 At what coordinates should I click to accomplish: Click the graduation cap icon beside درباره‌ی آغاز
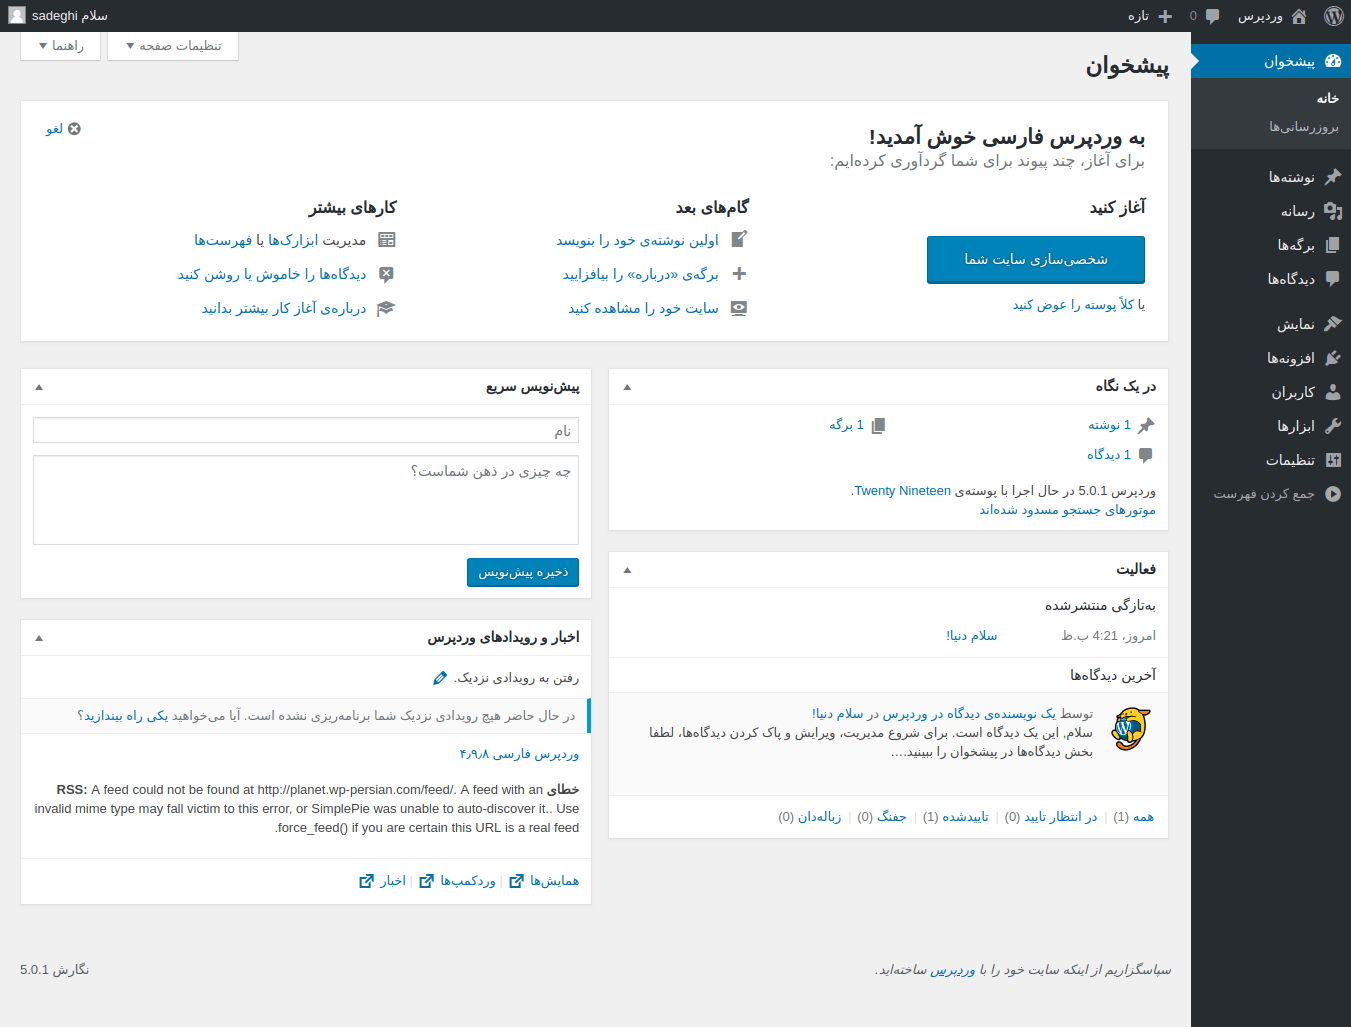coord(386,308)
